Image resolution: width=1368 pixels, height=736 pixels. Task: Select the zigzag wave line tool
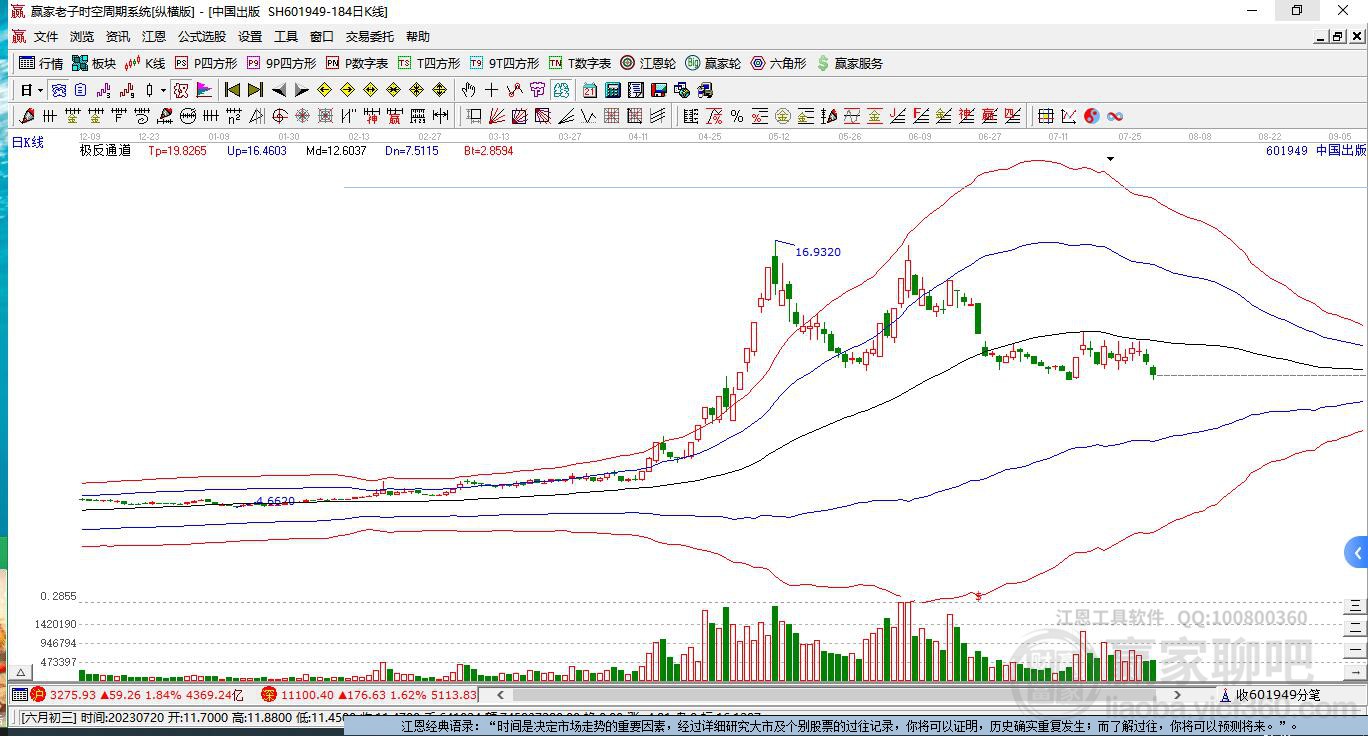tap(587, 116)
